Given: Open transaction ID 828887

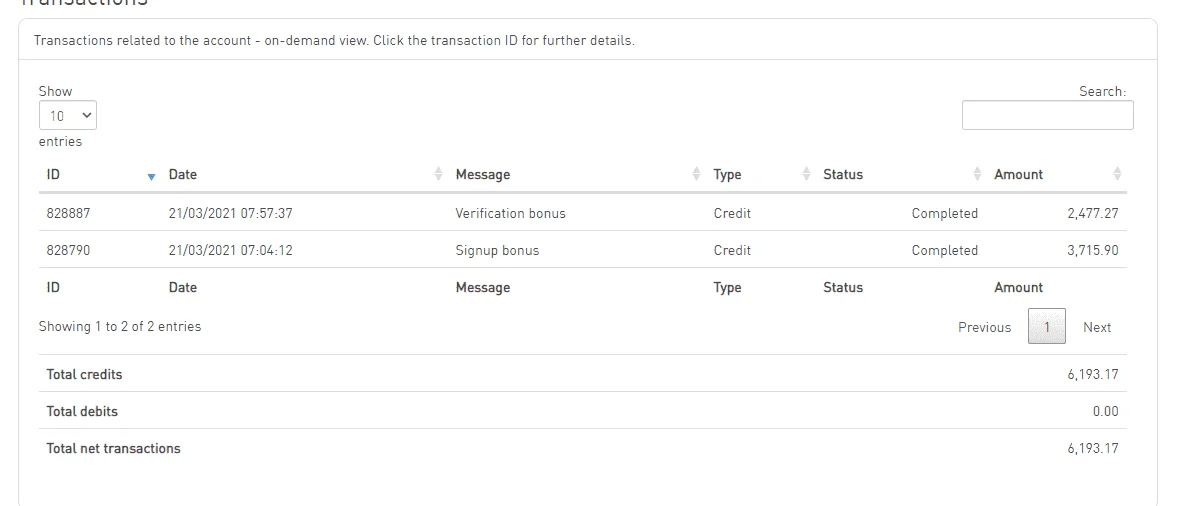Looking at the screenshot, I should (x=68, y=213).
